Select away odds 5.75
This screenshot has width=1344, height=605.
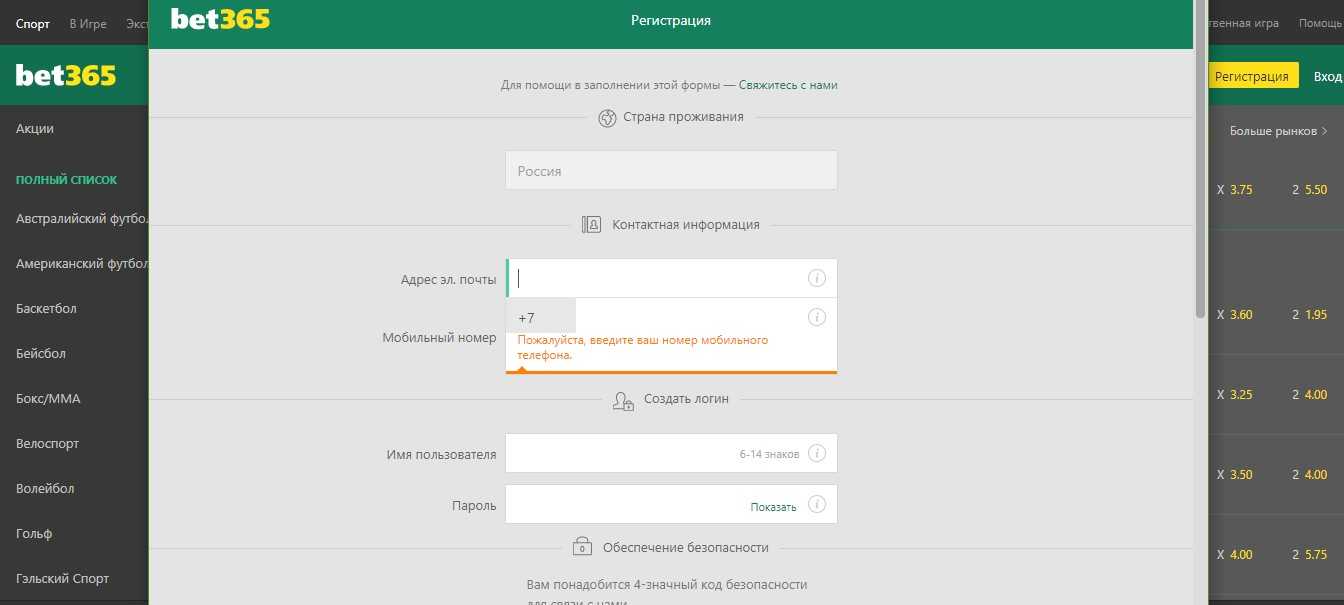1316,554
